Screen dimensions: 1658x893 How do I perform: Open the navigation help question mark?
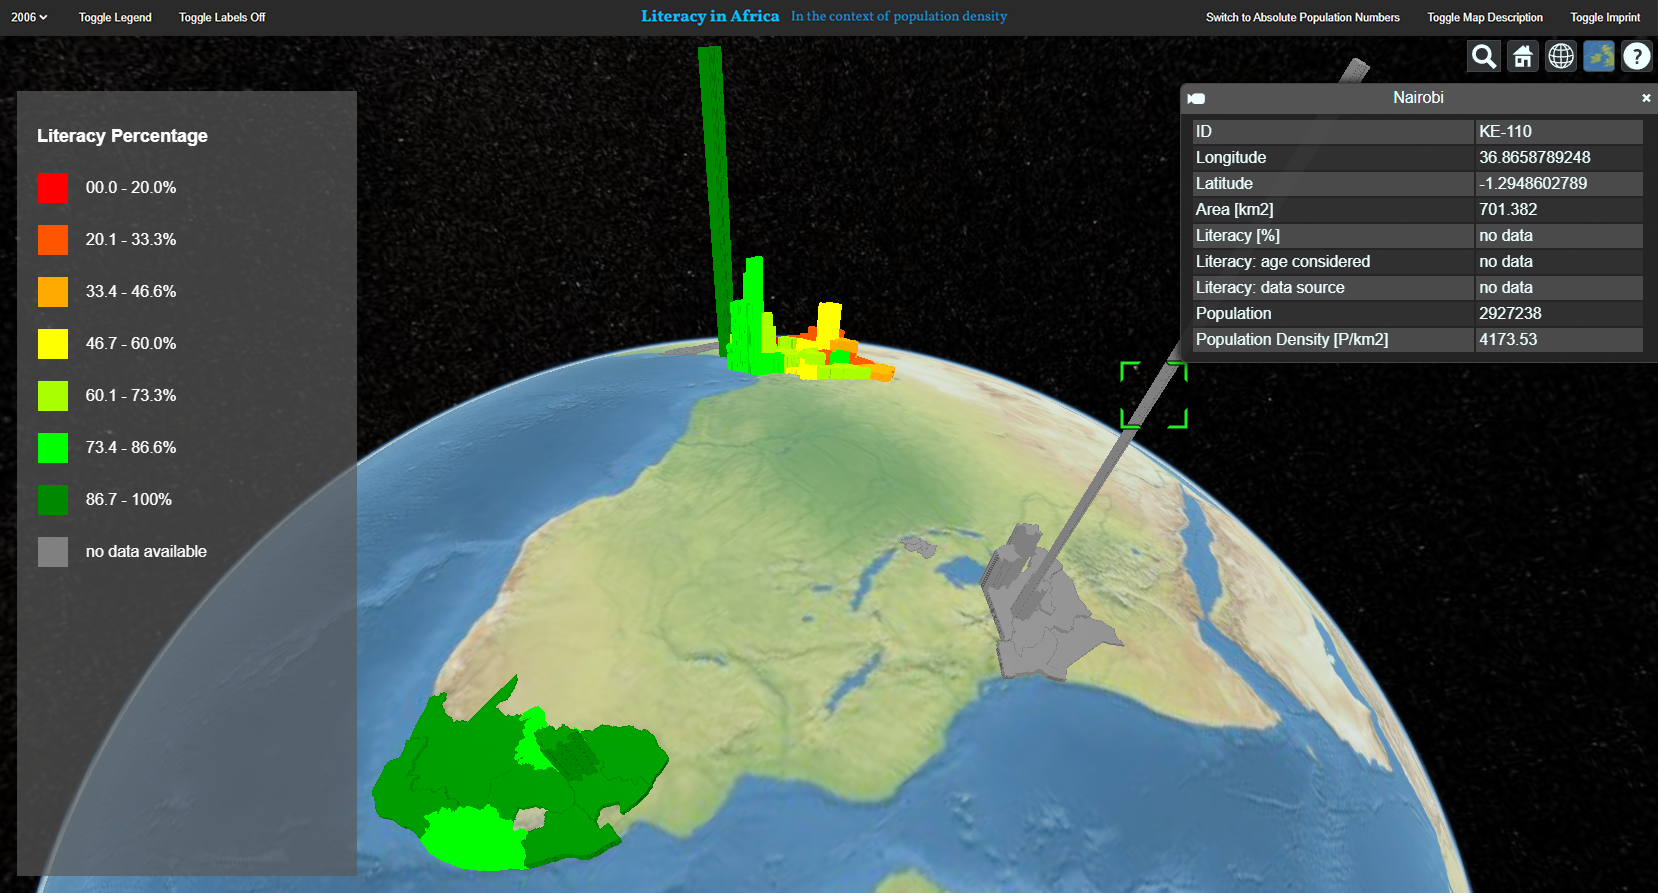[x=1637, y=56]
